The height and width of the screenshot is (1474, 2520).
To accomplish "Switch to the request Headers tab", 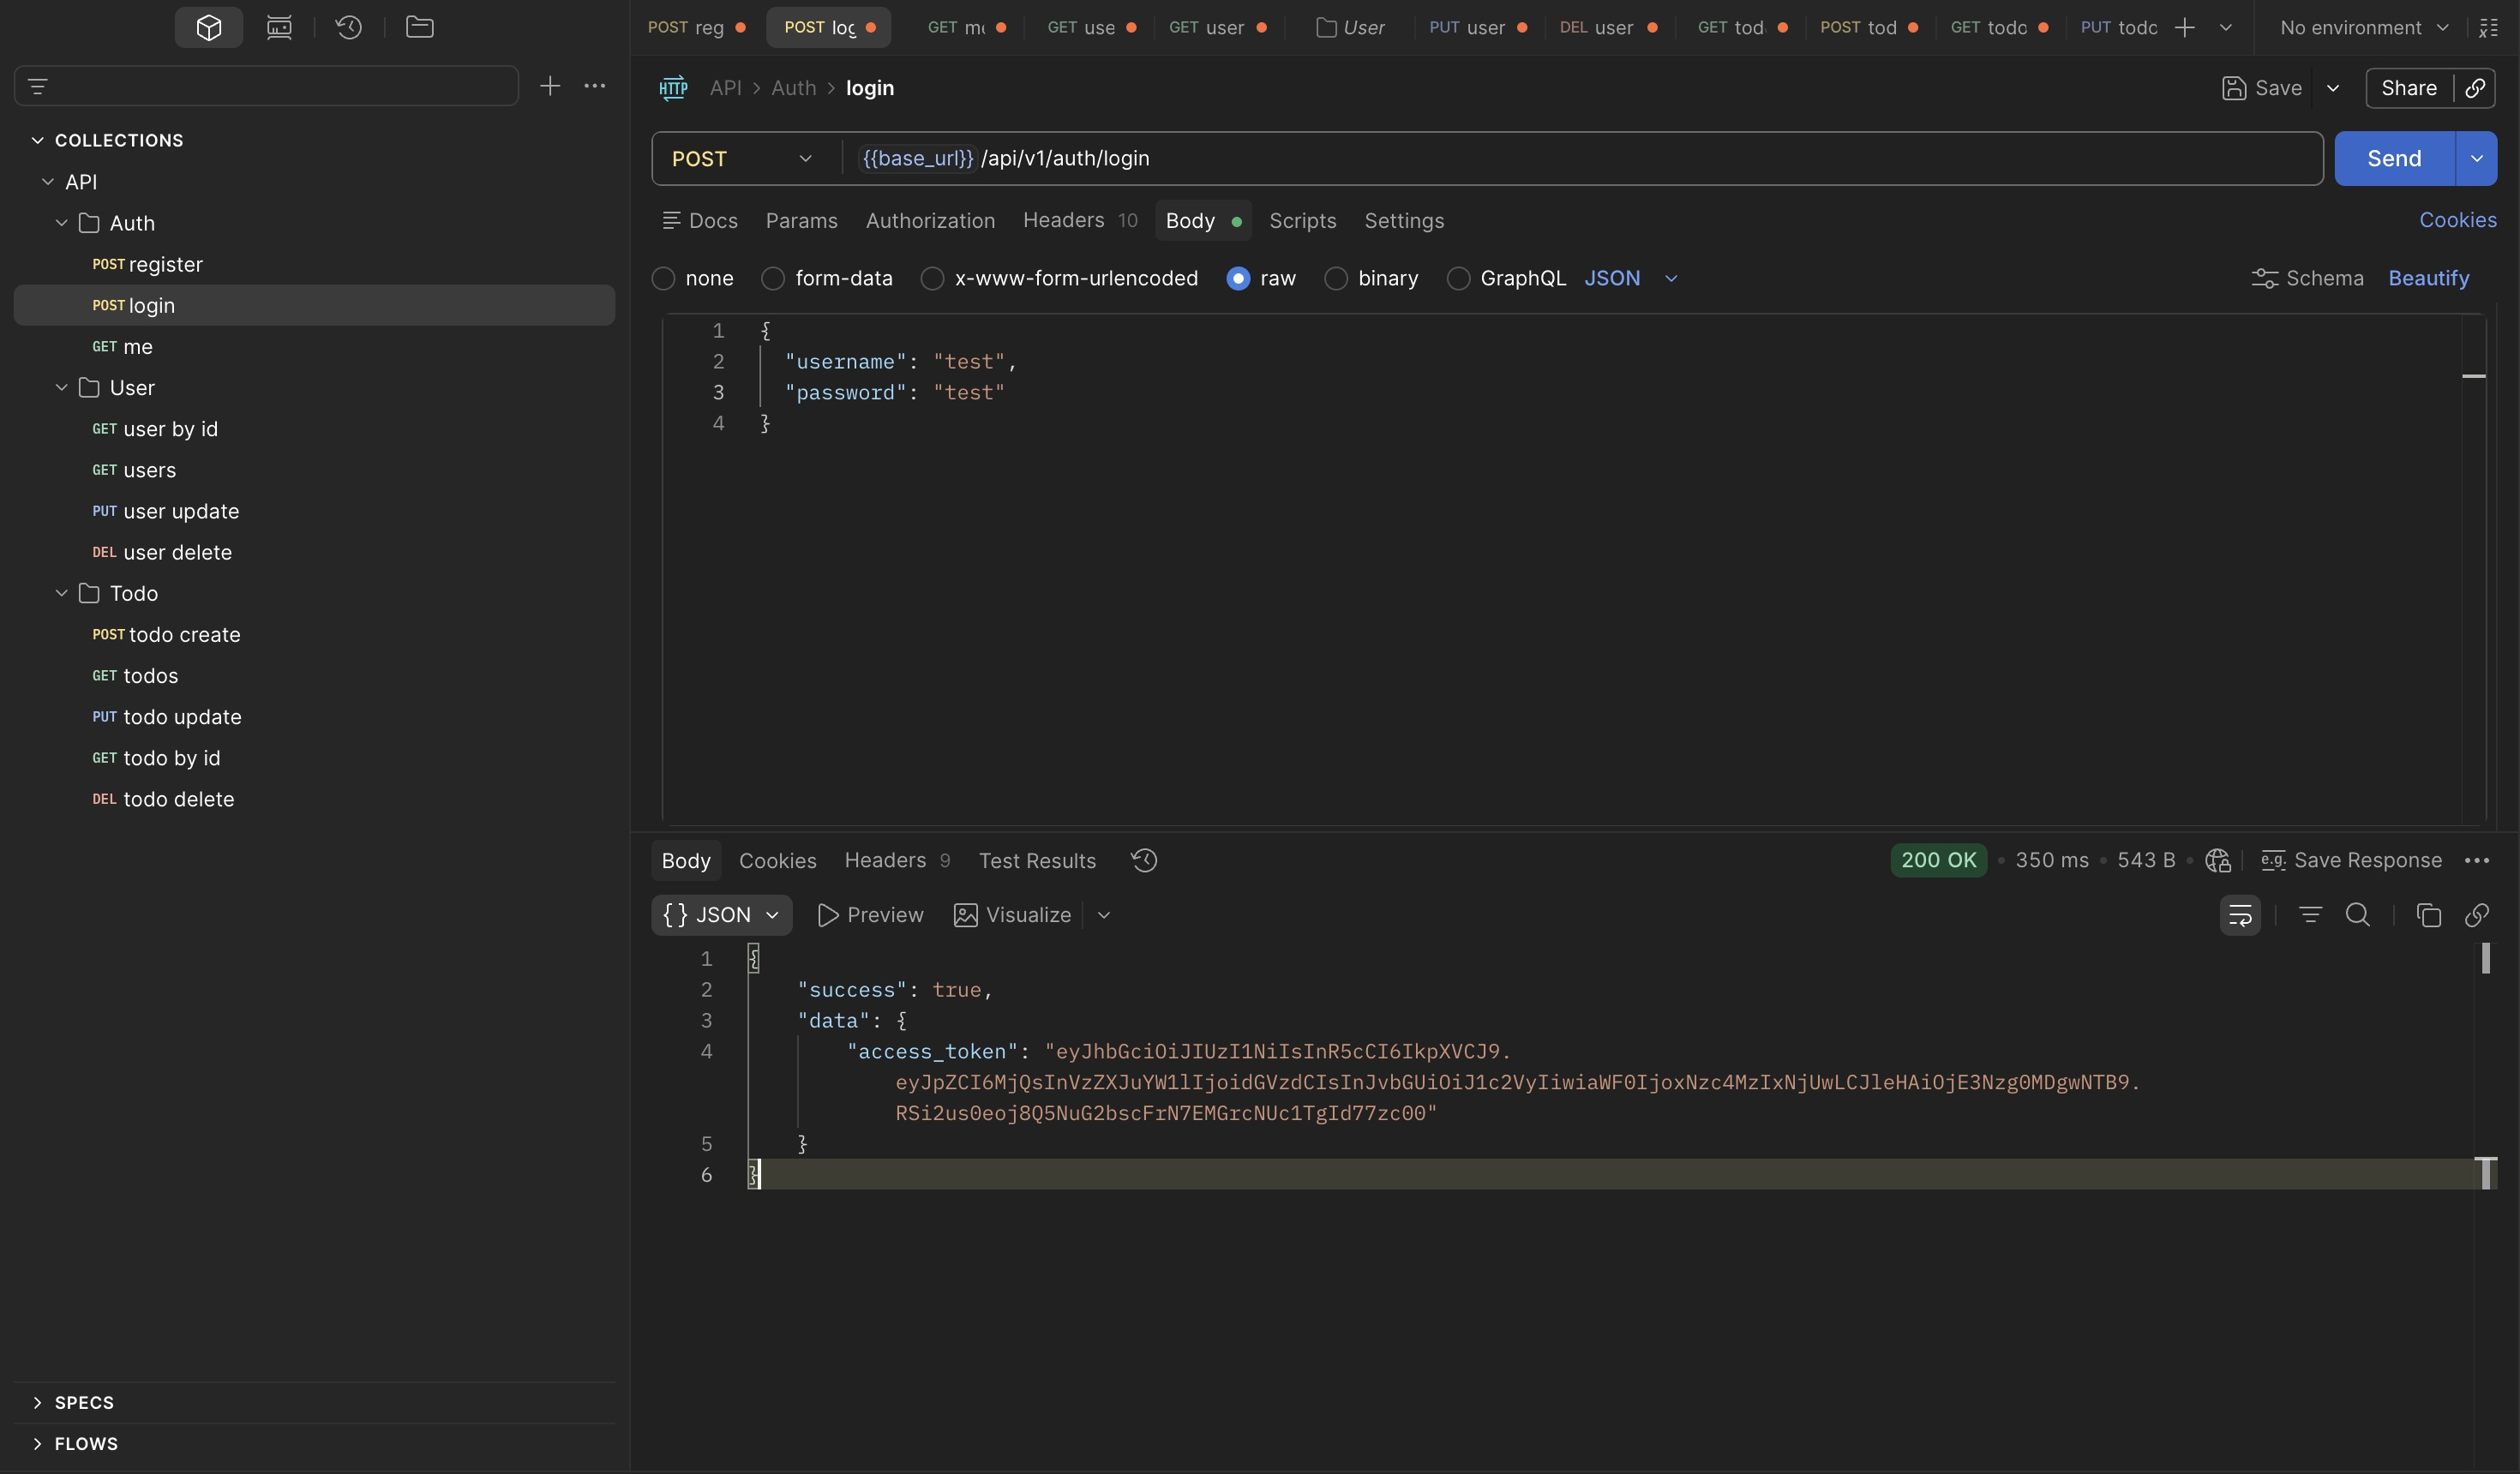I will [1080, 220].
